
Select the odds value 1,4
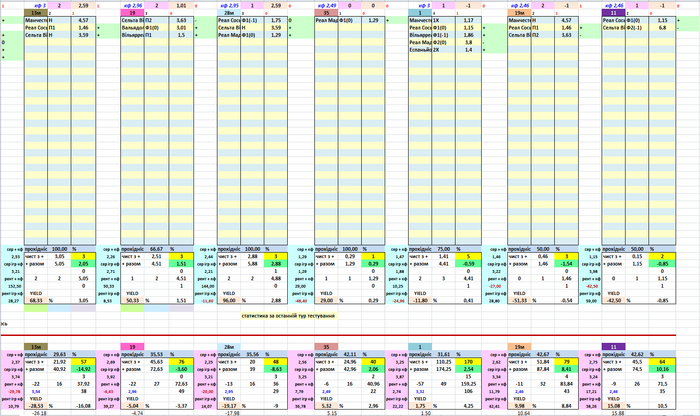[x=468, y=50]
